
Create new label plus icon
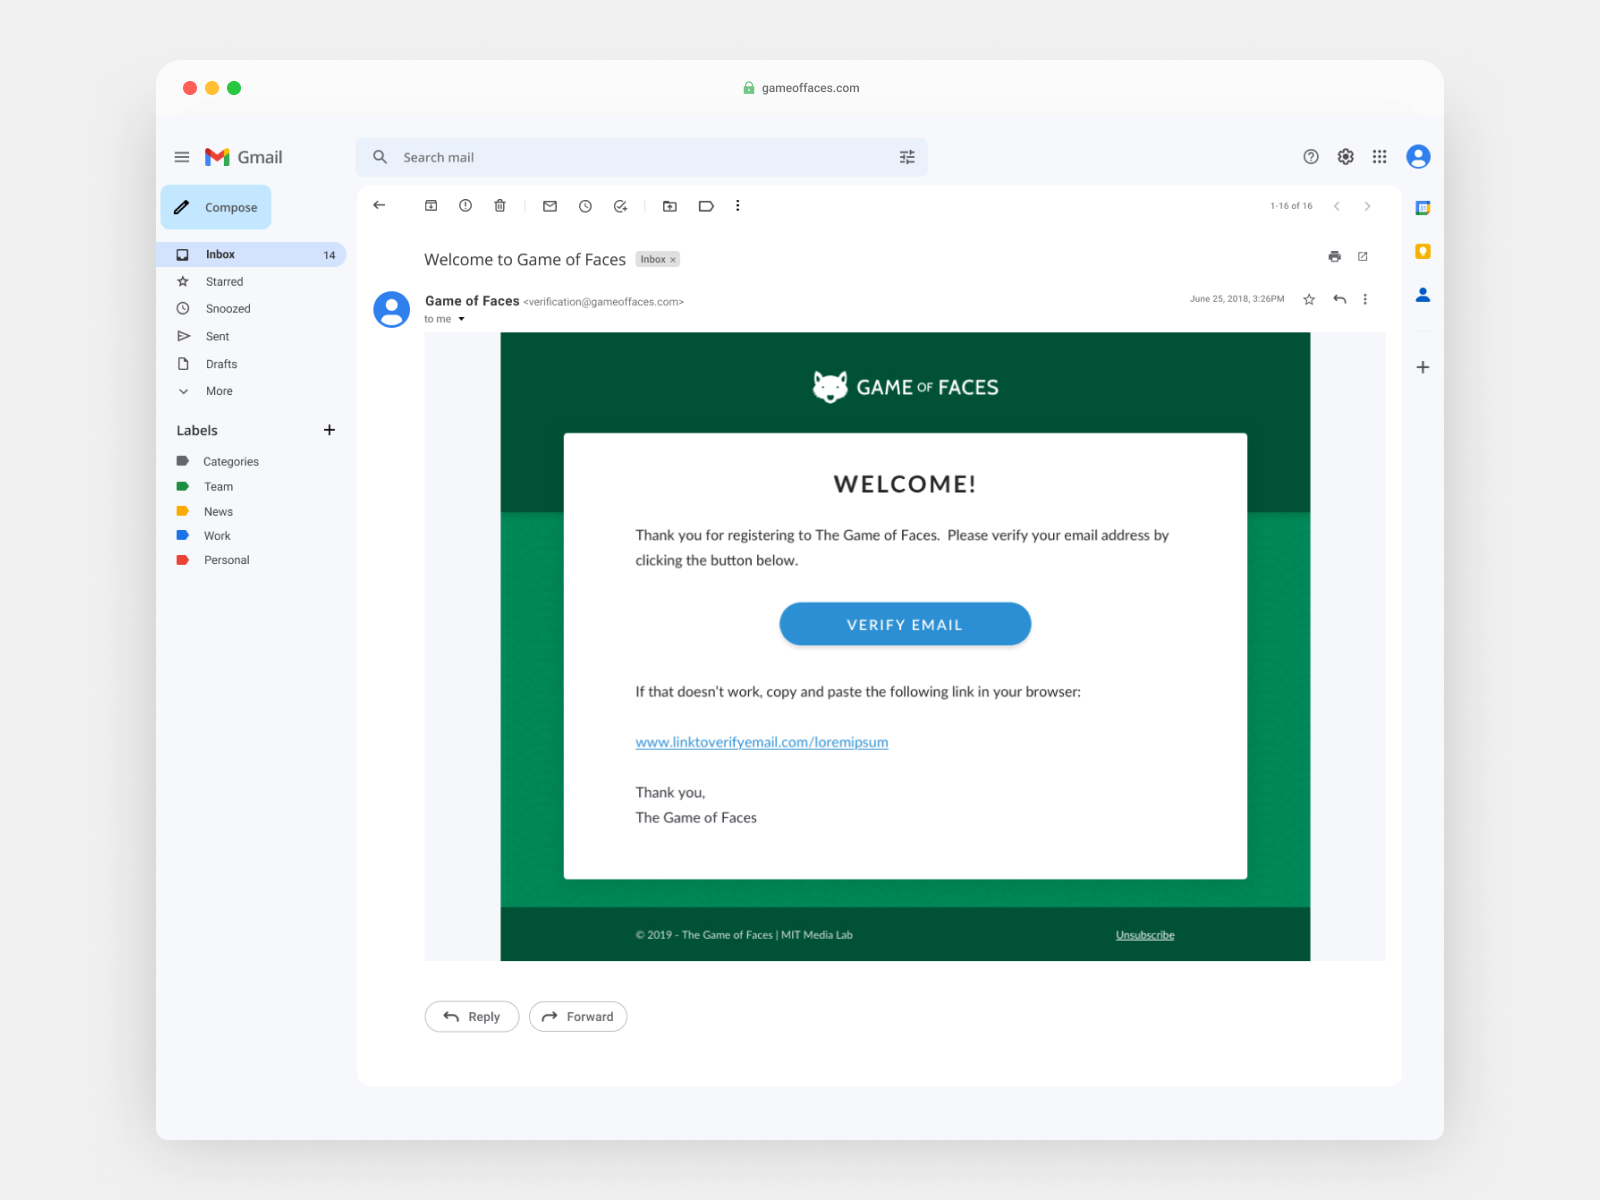click(x=329, y=430)
